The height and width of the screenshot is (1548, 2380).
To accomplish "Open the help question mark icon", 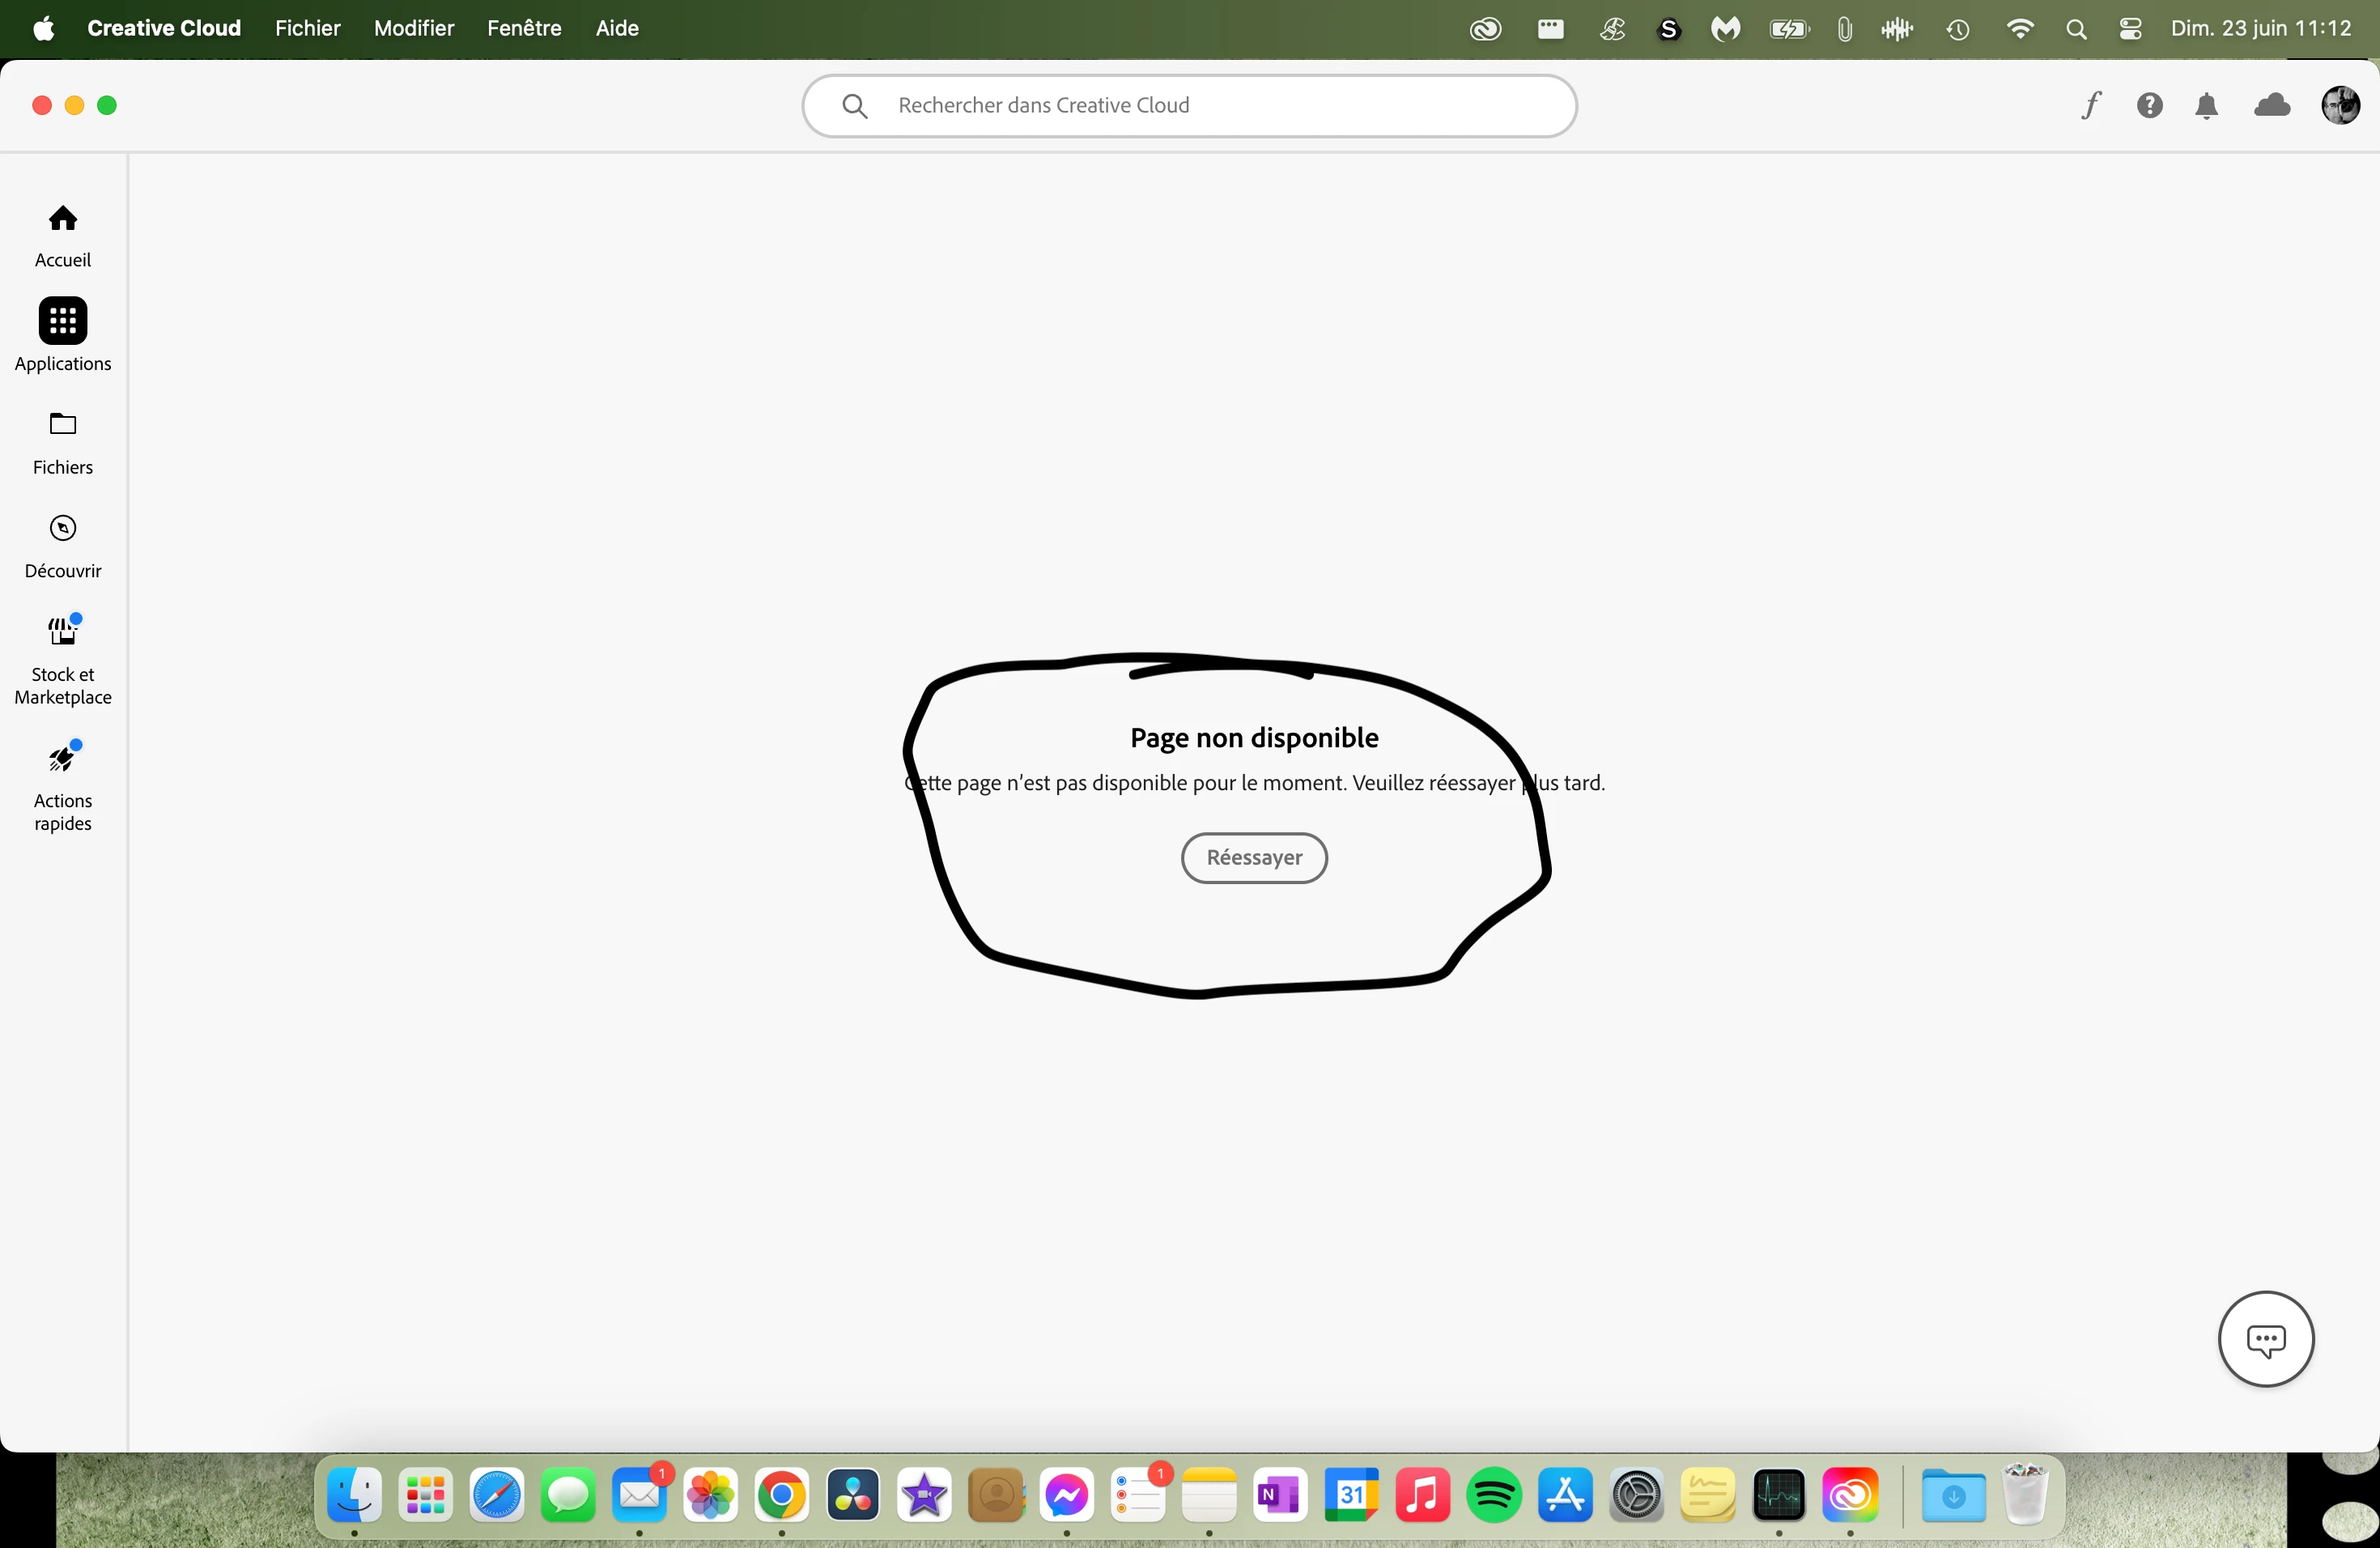I will point(2149,105).
